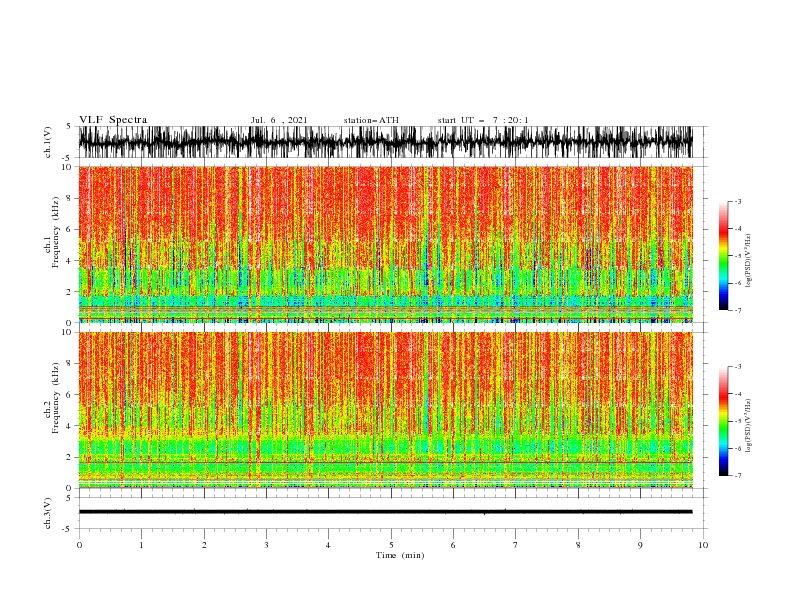Click inside the ch.2 spectrogram panel
The width and height of the screenshot is (792, 612).
[385, 410]
